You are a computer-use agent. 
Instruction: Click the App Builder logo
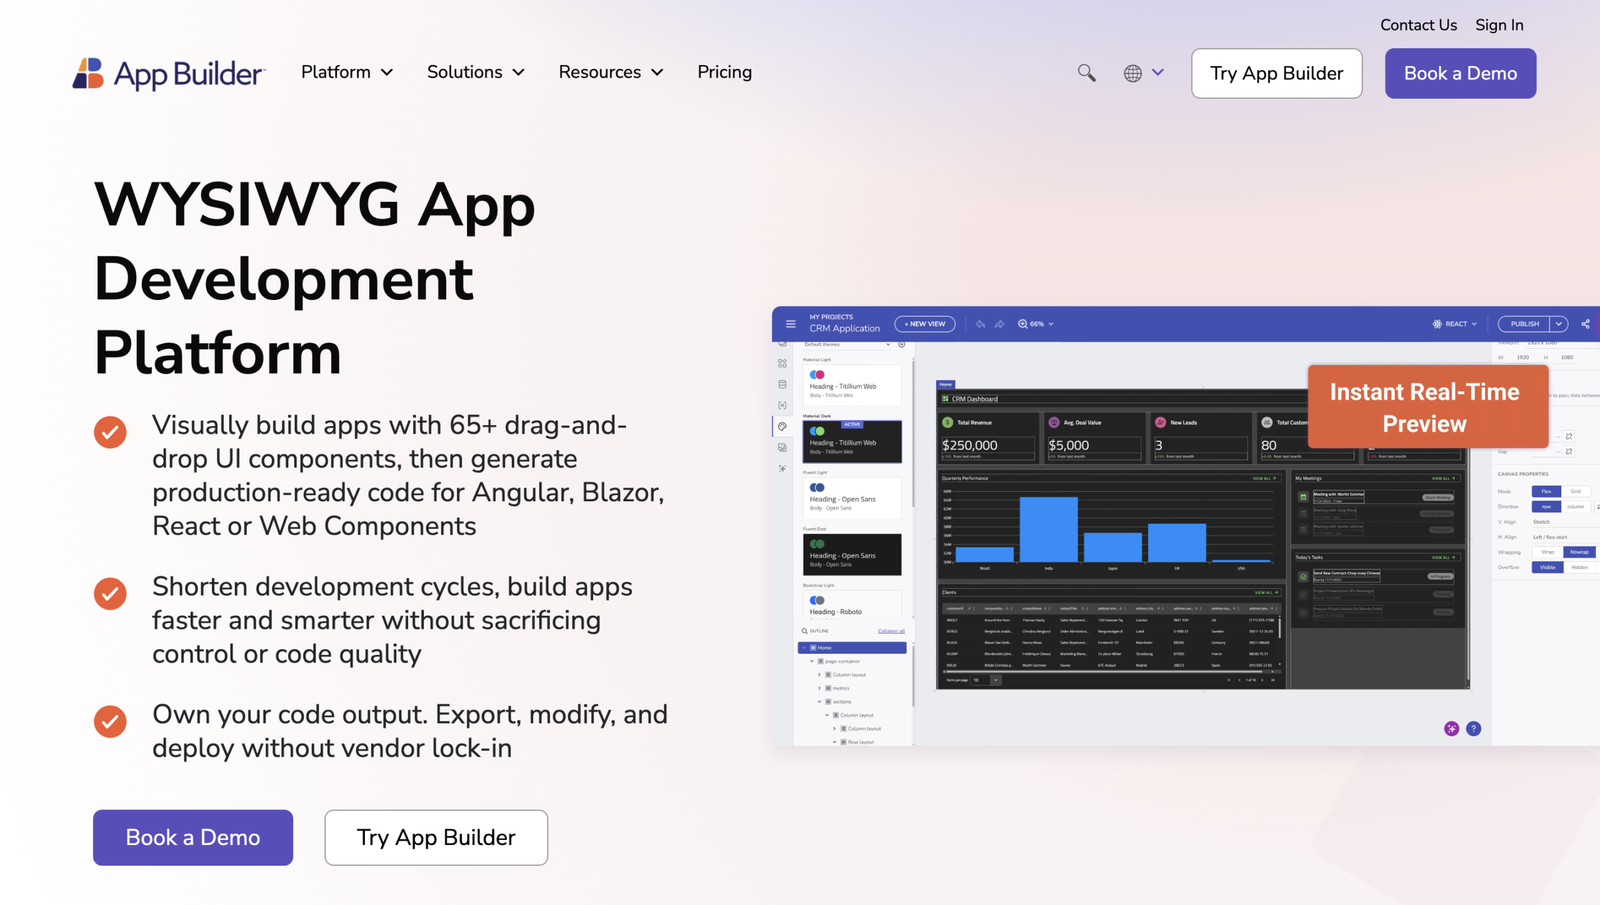click(x=168, y=73)
